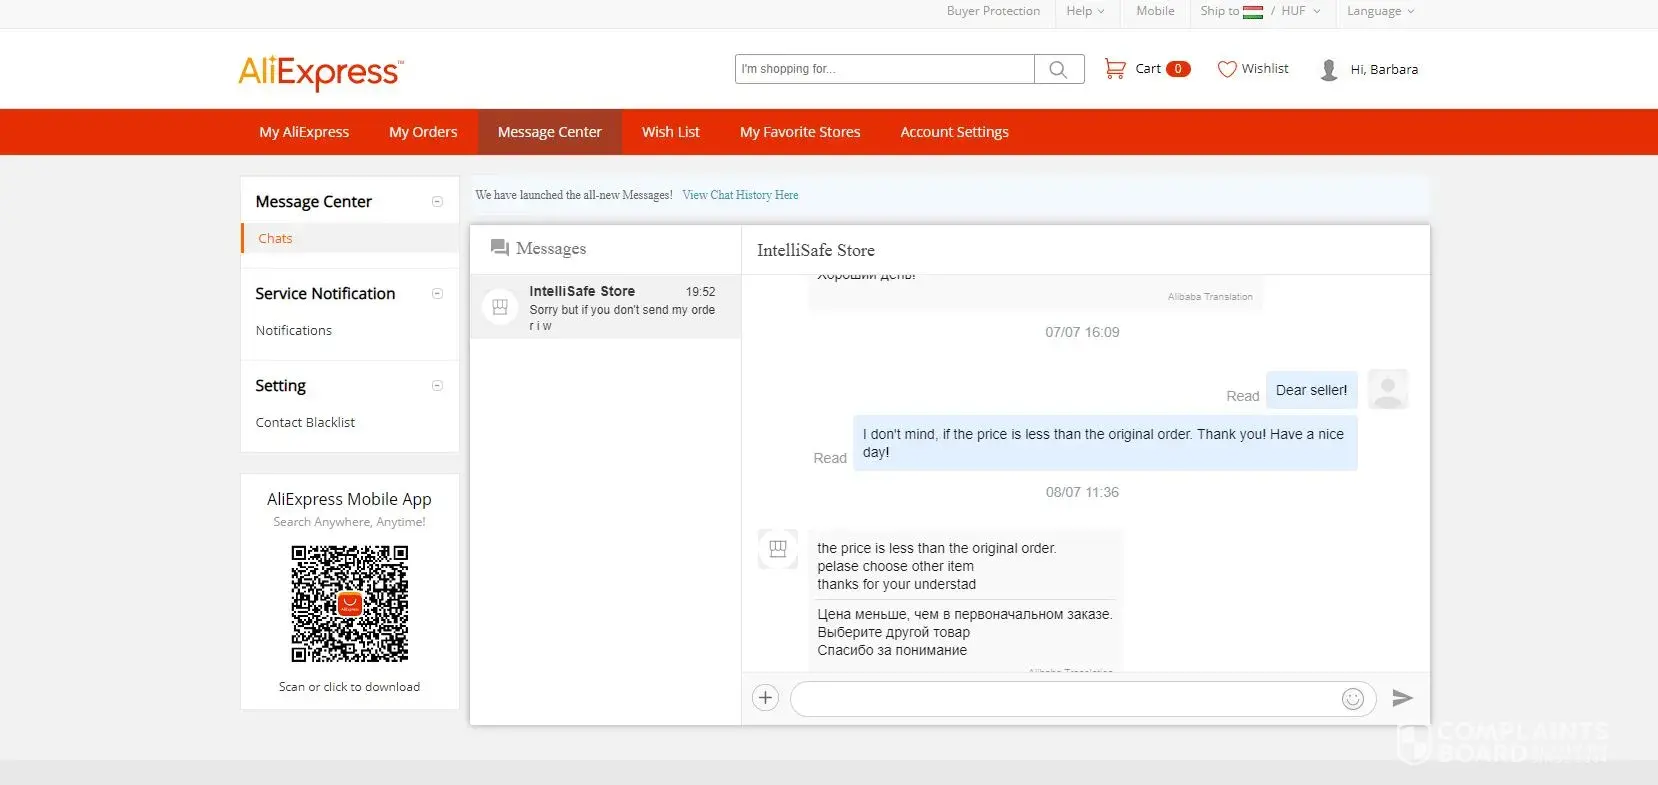Open the shopping cart icon

pyautogui.click(x=1114, y=69)
